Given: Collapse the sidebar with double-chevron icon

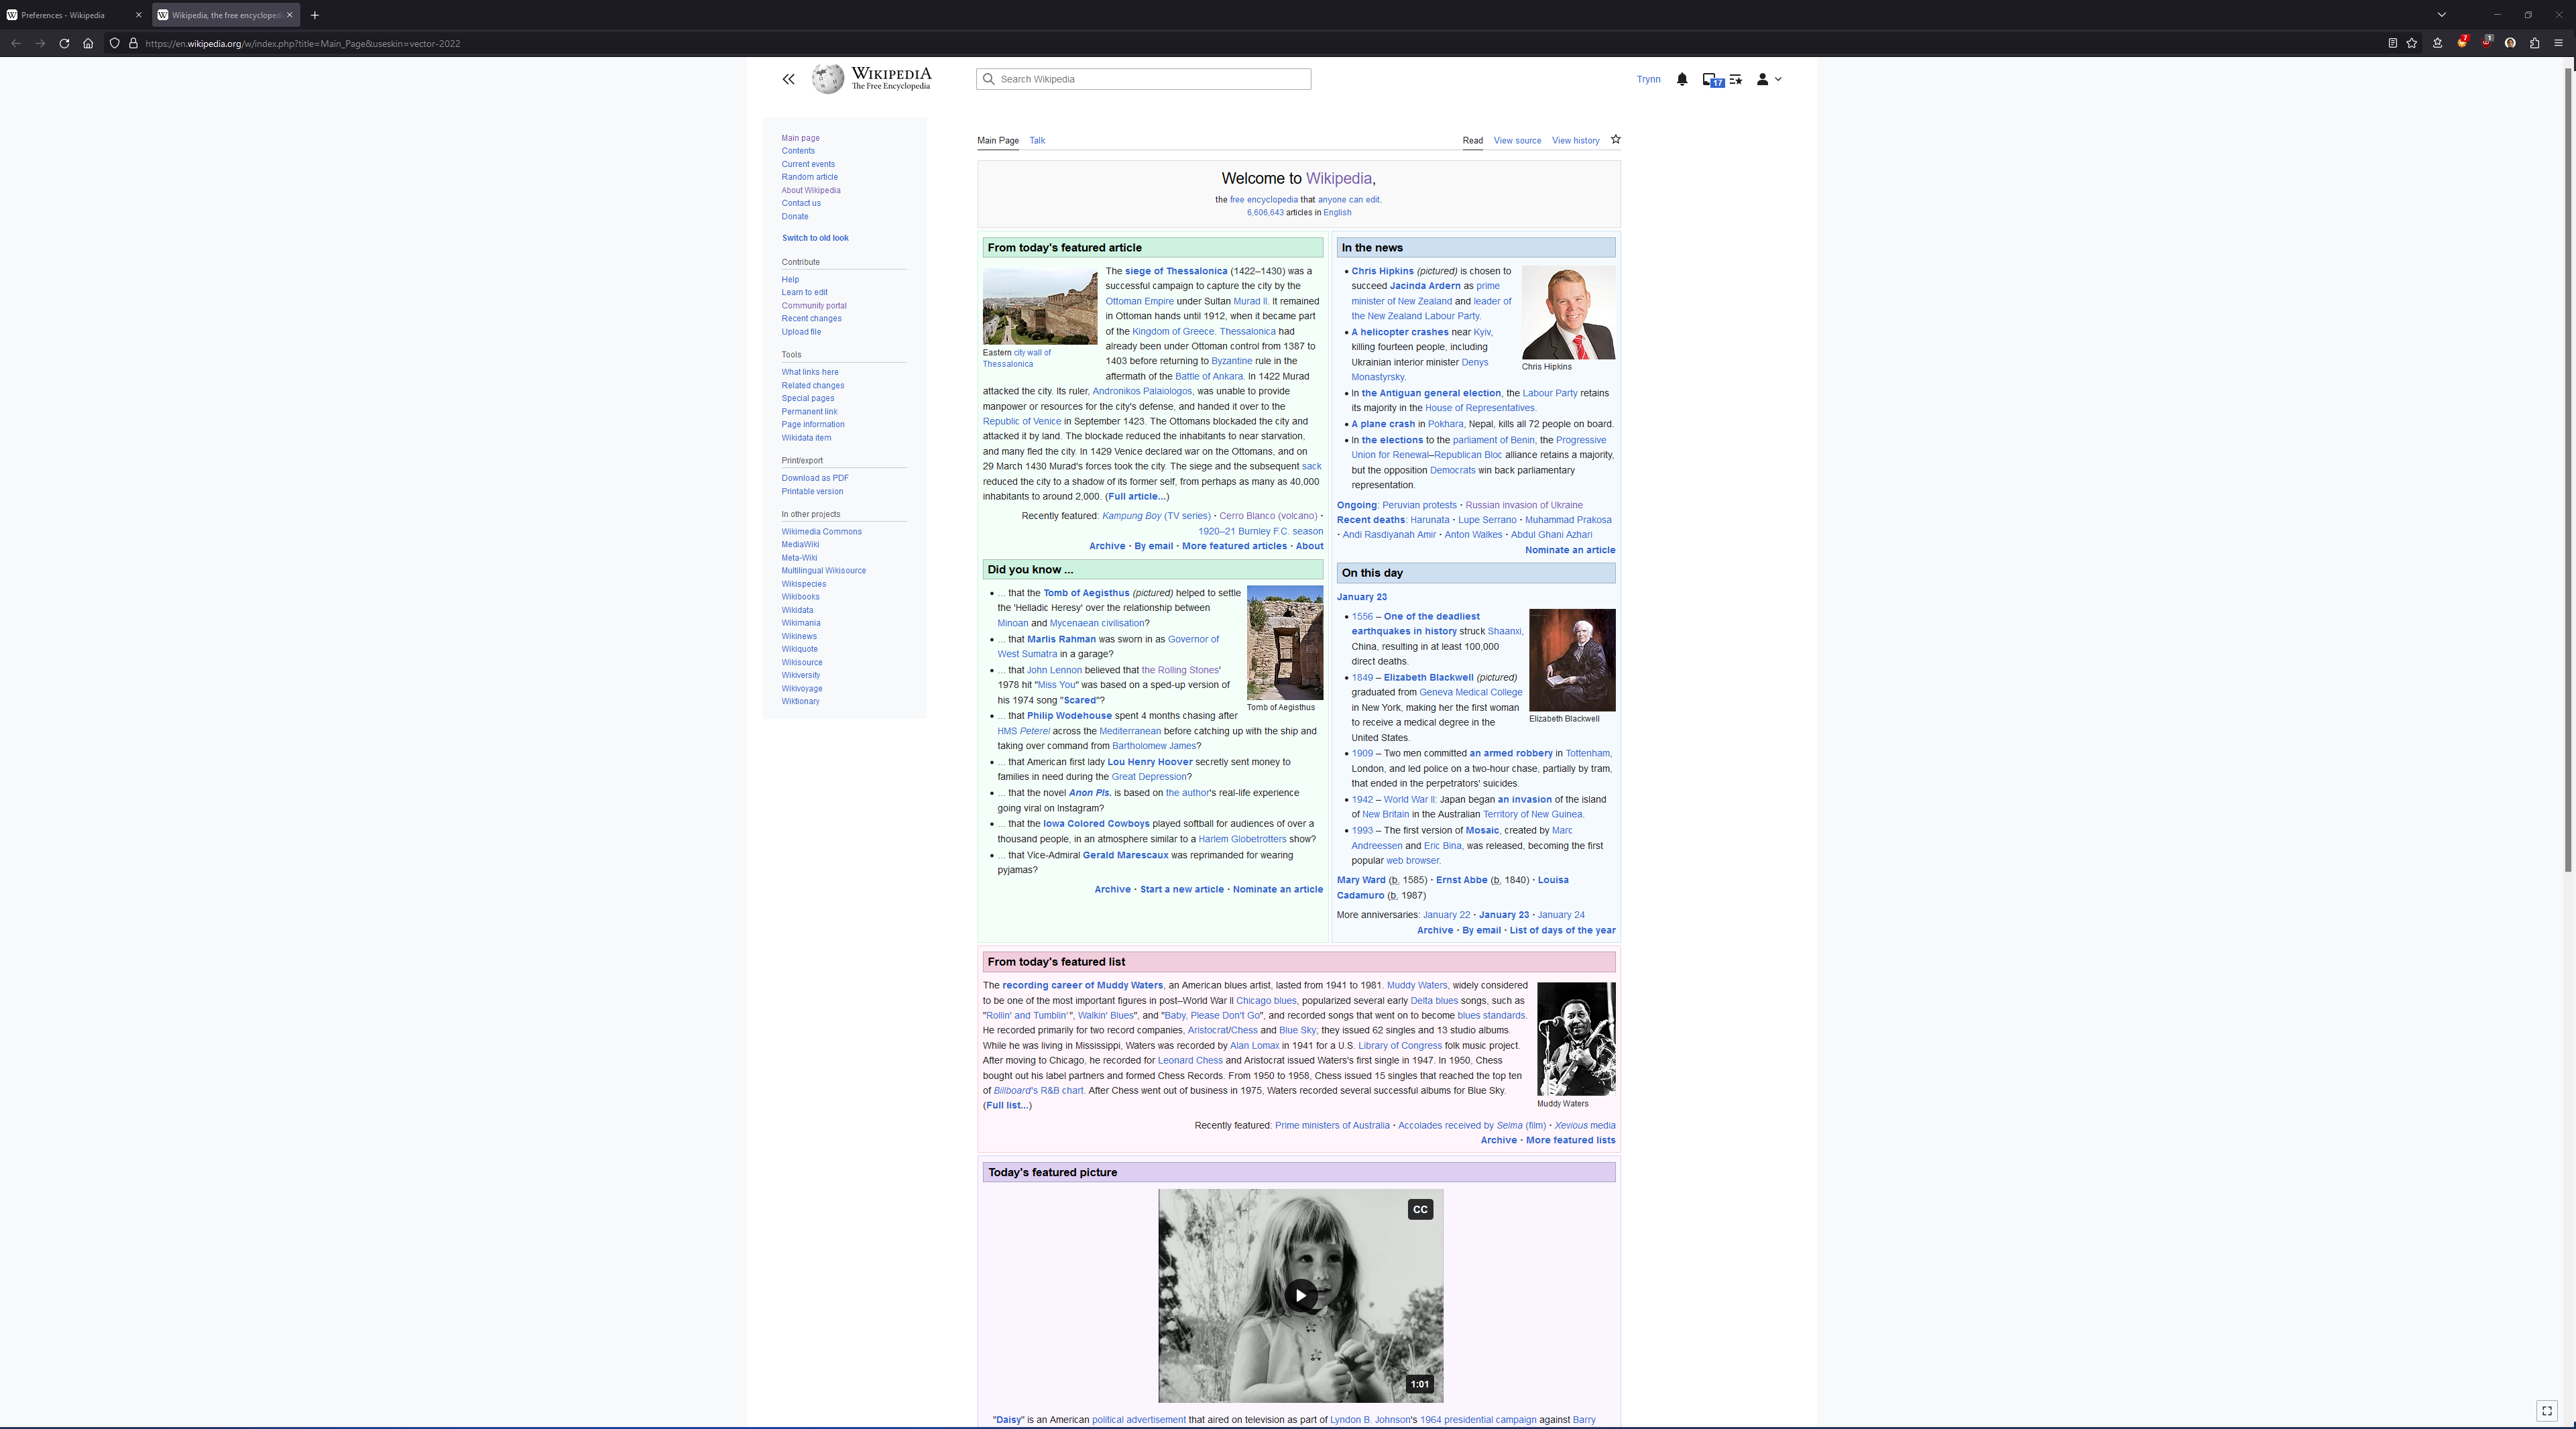Looking at the screenshot, I should (788, 79).
